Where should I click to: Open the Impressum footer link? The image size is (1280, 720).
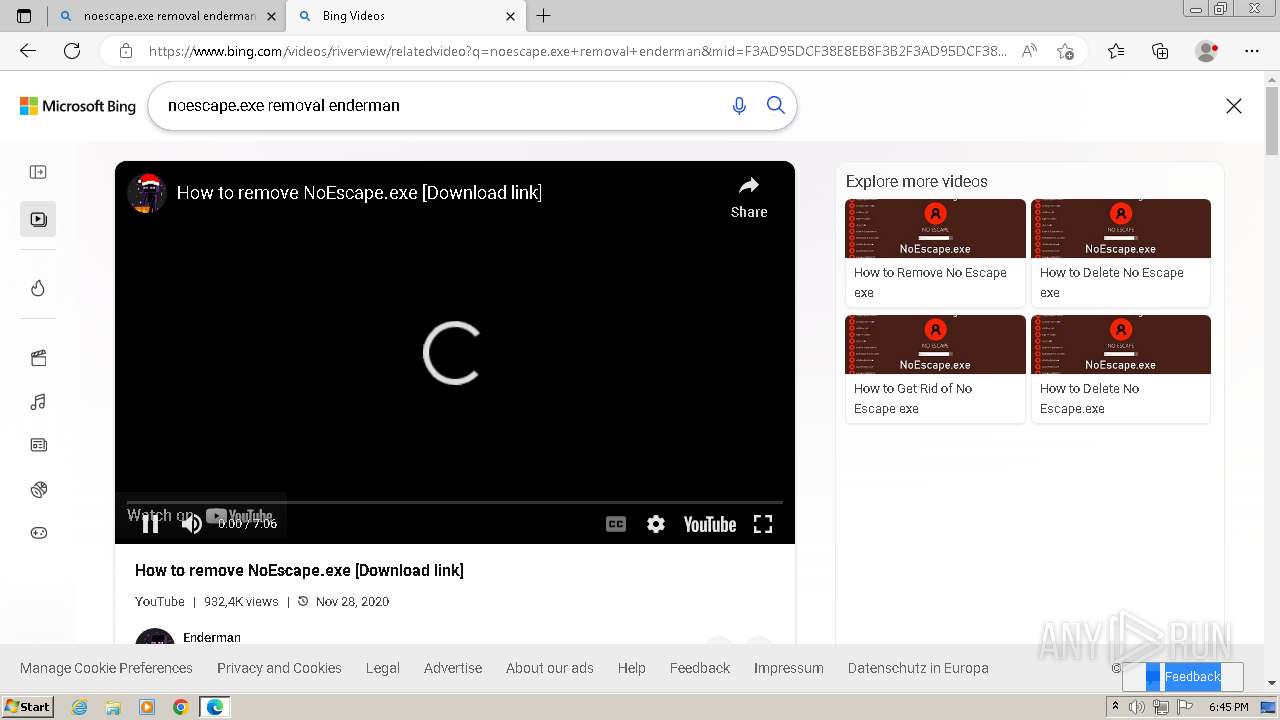pyautogui.click(x=789, y=668)
